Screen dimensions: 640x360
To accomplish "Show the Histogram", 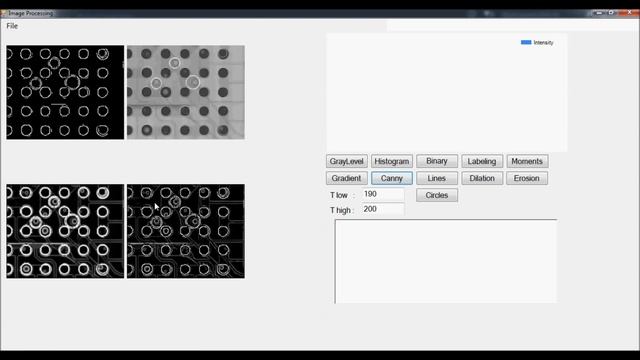I will point(391,161).
